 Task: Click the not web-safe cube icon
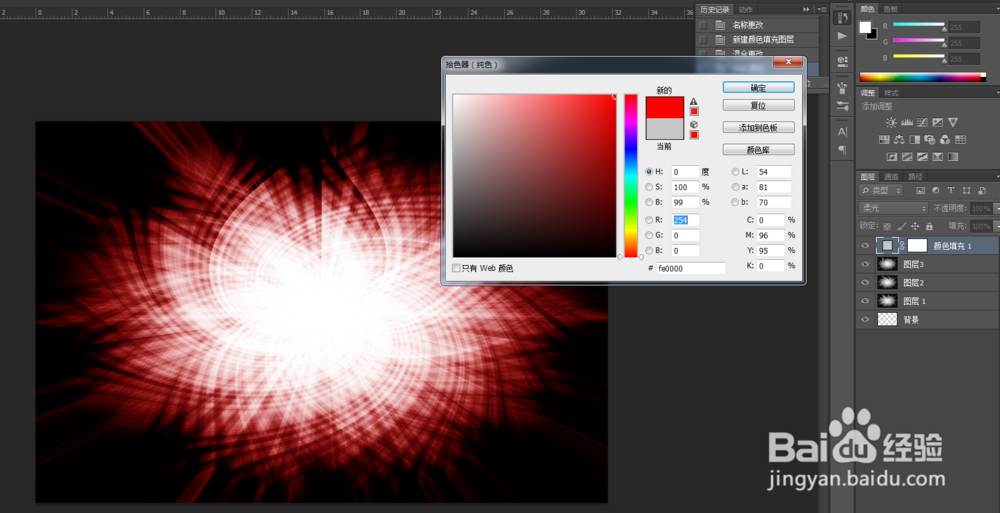[694, 124]
